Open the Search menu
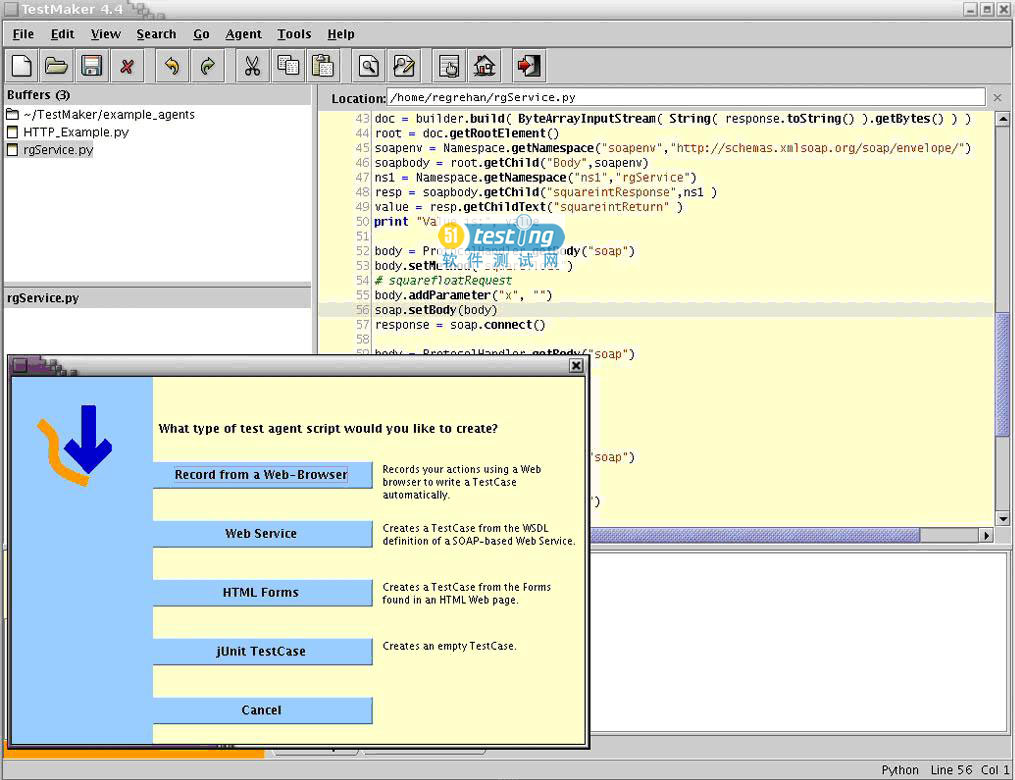This screenshot has width=1015, height=780. click(156, 34)
